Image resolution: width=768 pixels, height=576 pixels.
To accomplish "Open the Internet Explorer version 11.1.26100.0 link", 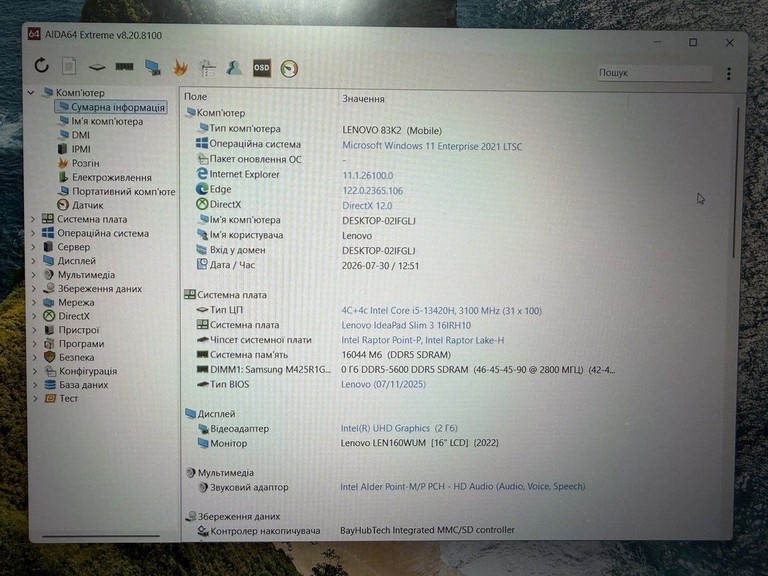I will coord(367,175).
